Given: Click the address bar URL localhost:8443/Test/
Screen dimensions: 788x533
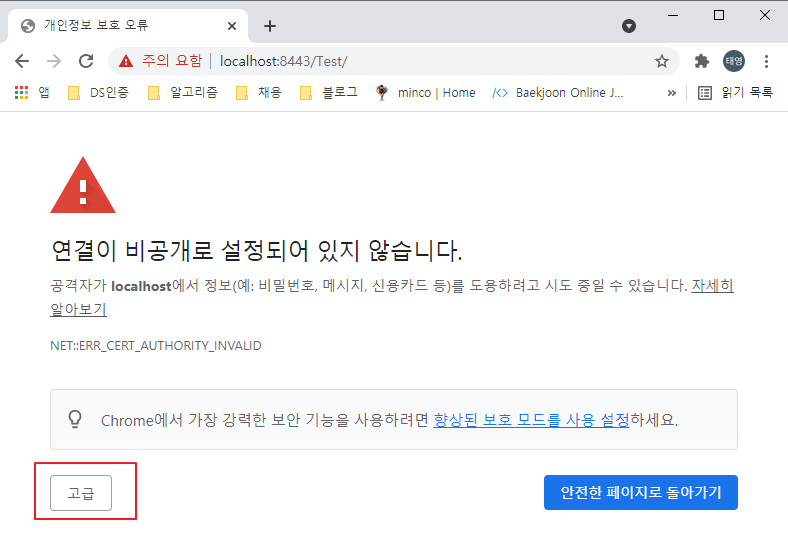Looking at the screenshot, I should pyautogui.click(x=283, y=61).
